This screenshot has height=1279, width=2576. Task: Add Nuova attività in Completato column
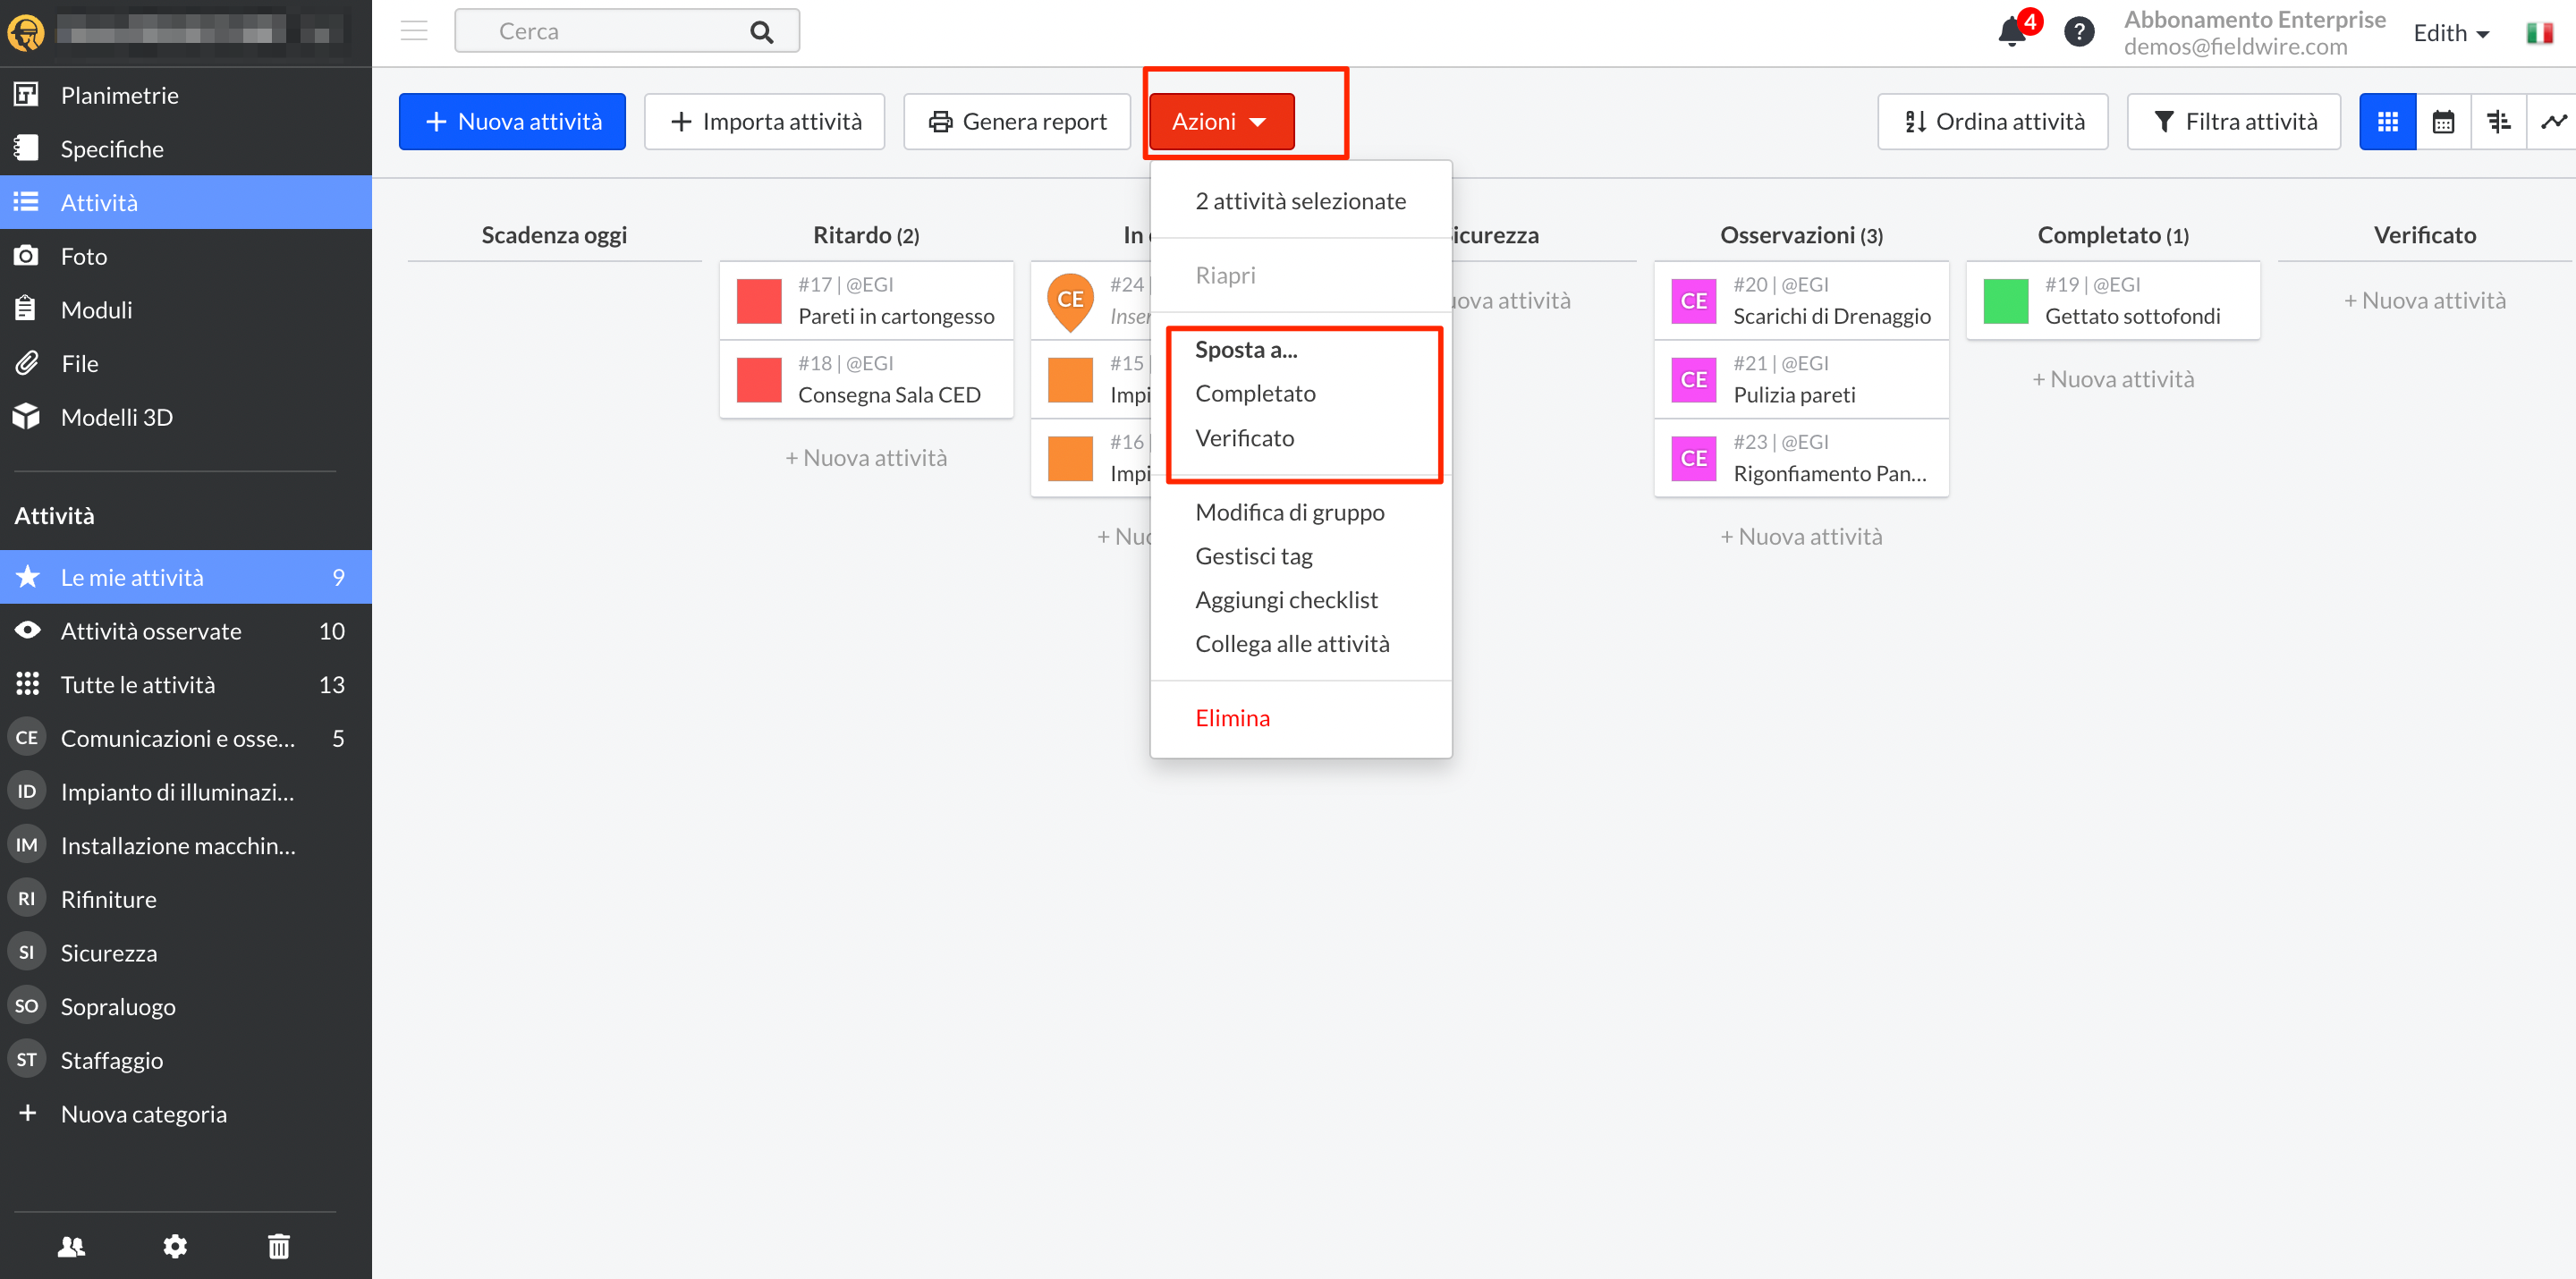[2113, 379]
